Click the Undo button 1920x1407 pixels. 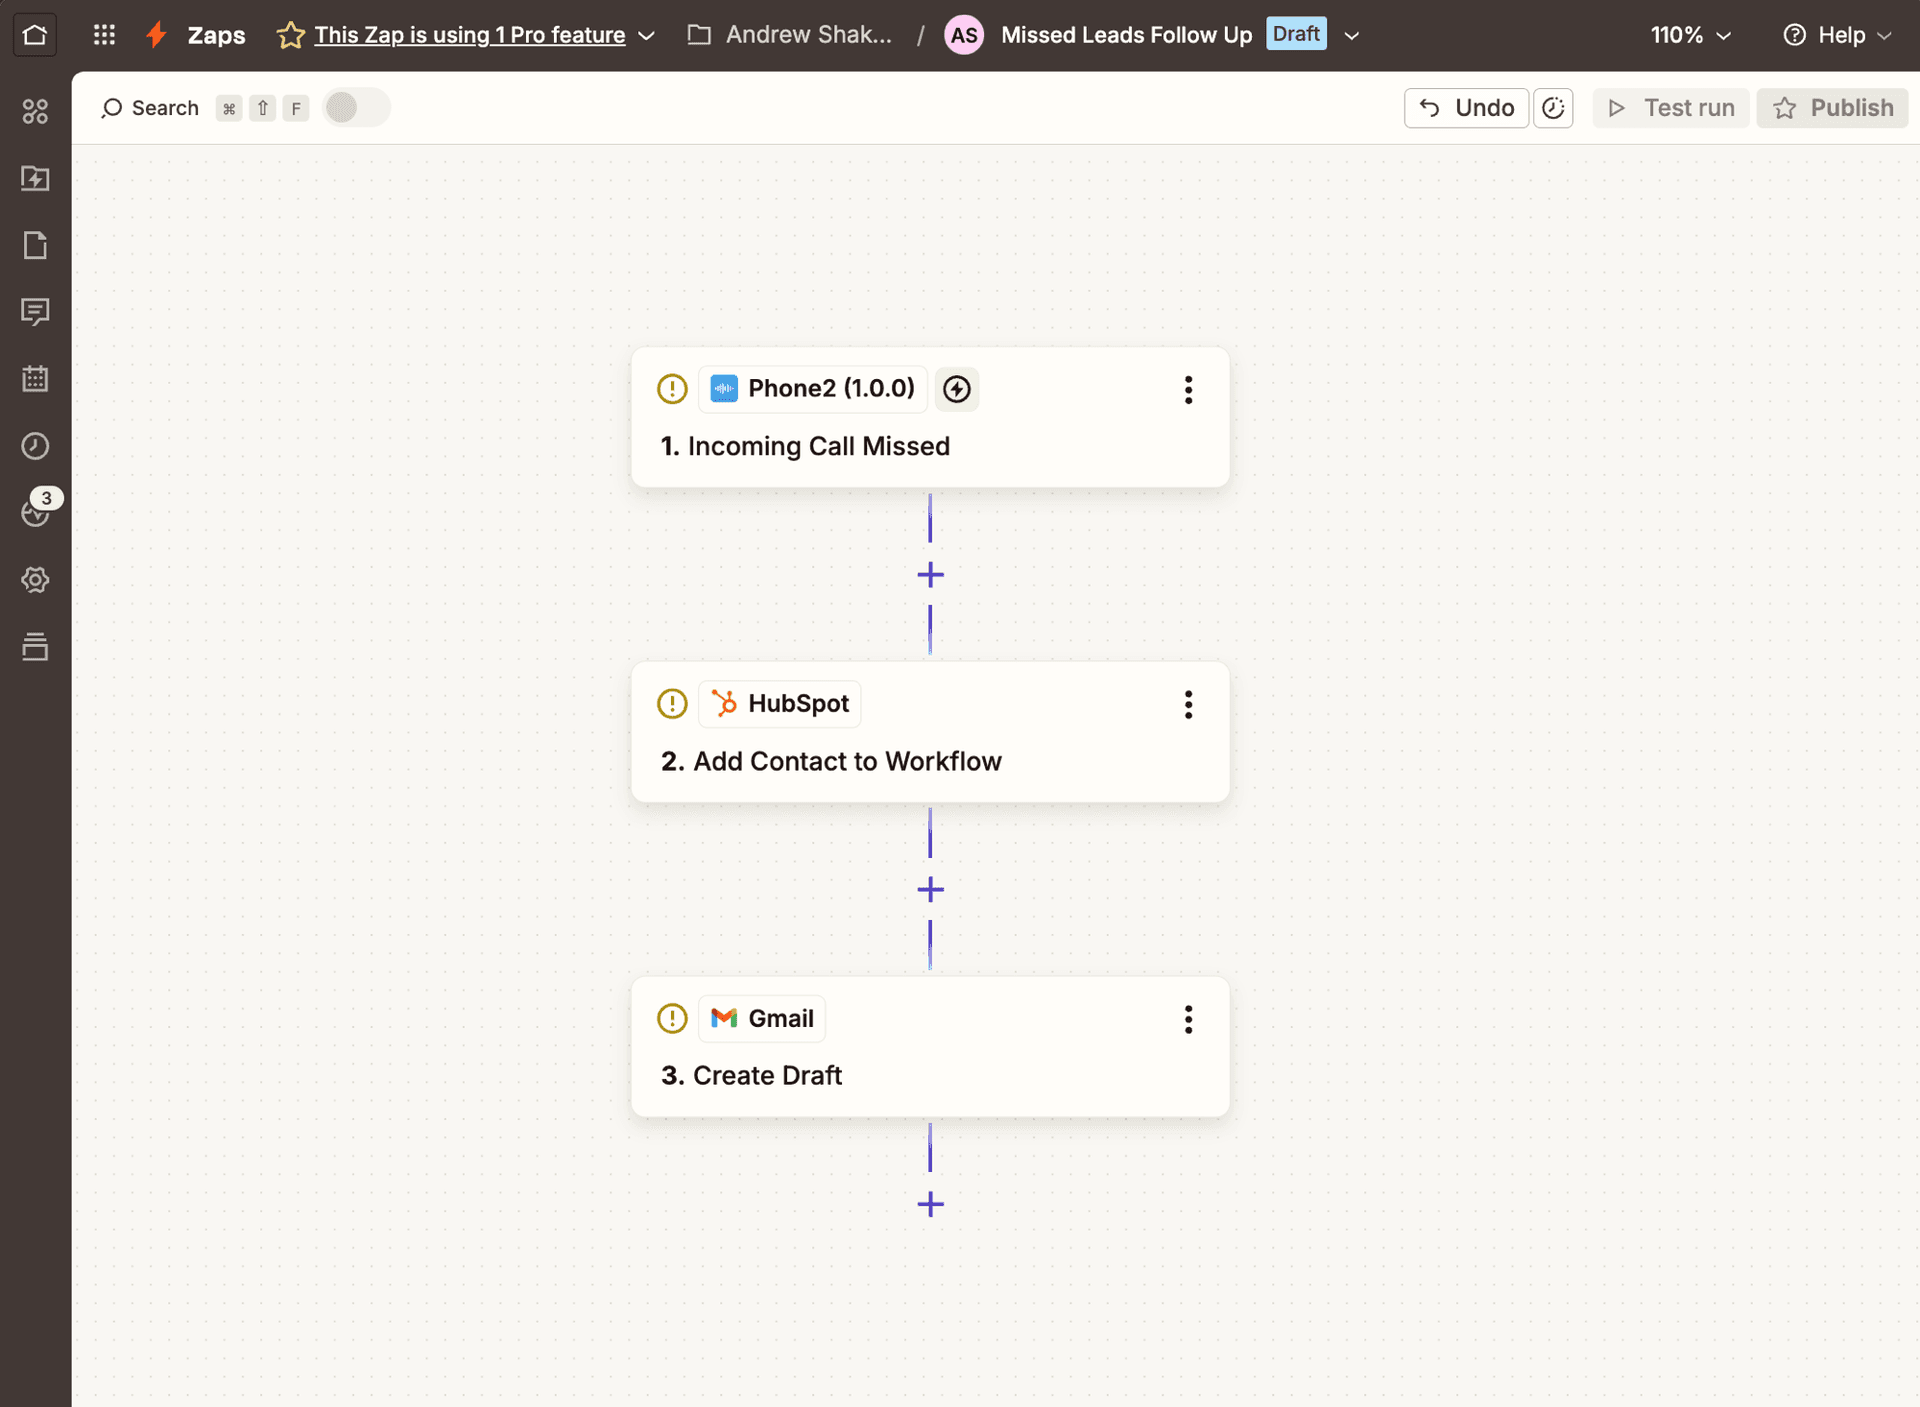tap(1466, 108)
